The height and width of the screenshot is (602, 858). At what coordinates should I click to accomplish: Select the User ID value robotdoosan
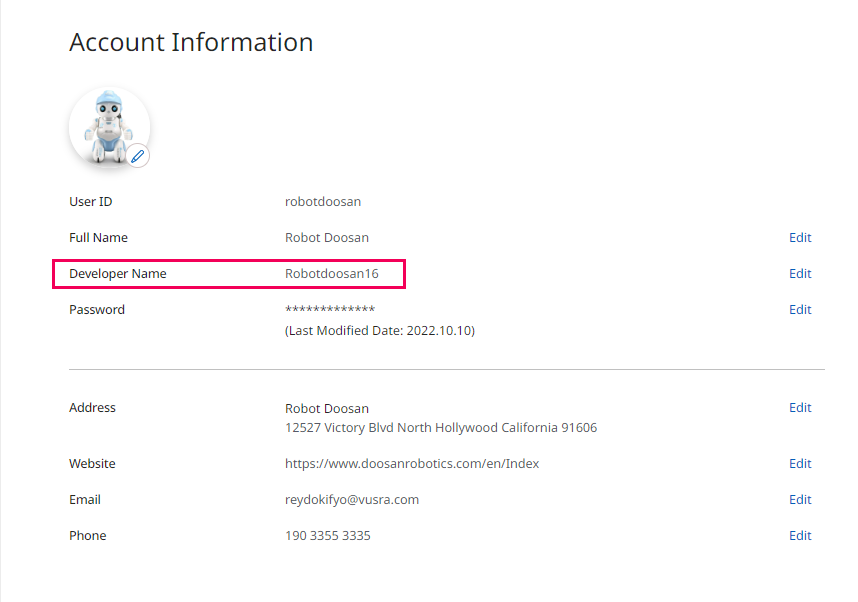click(x=322, y=201)
